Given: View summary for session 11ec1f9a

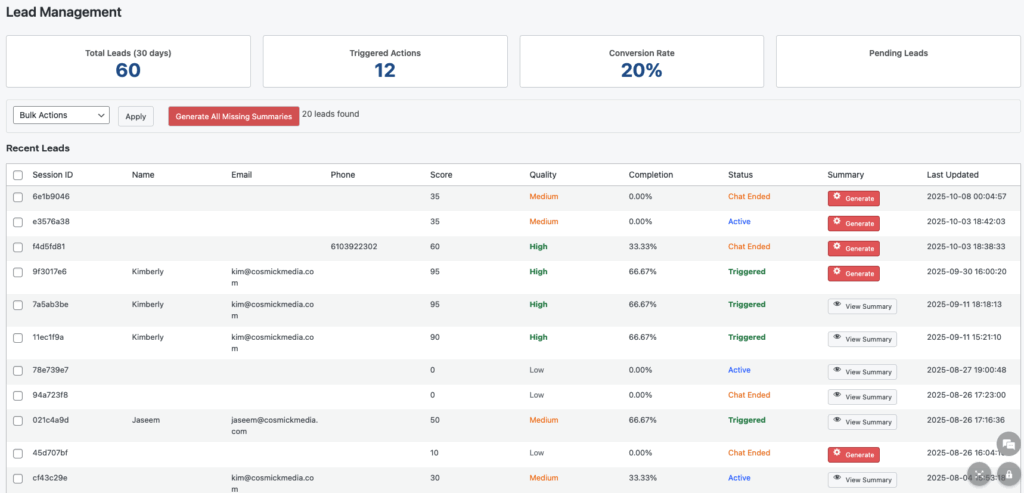Looking at the screenshot, I should (862, 339).
